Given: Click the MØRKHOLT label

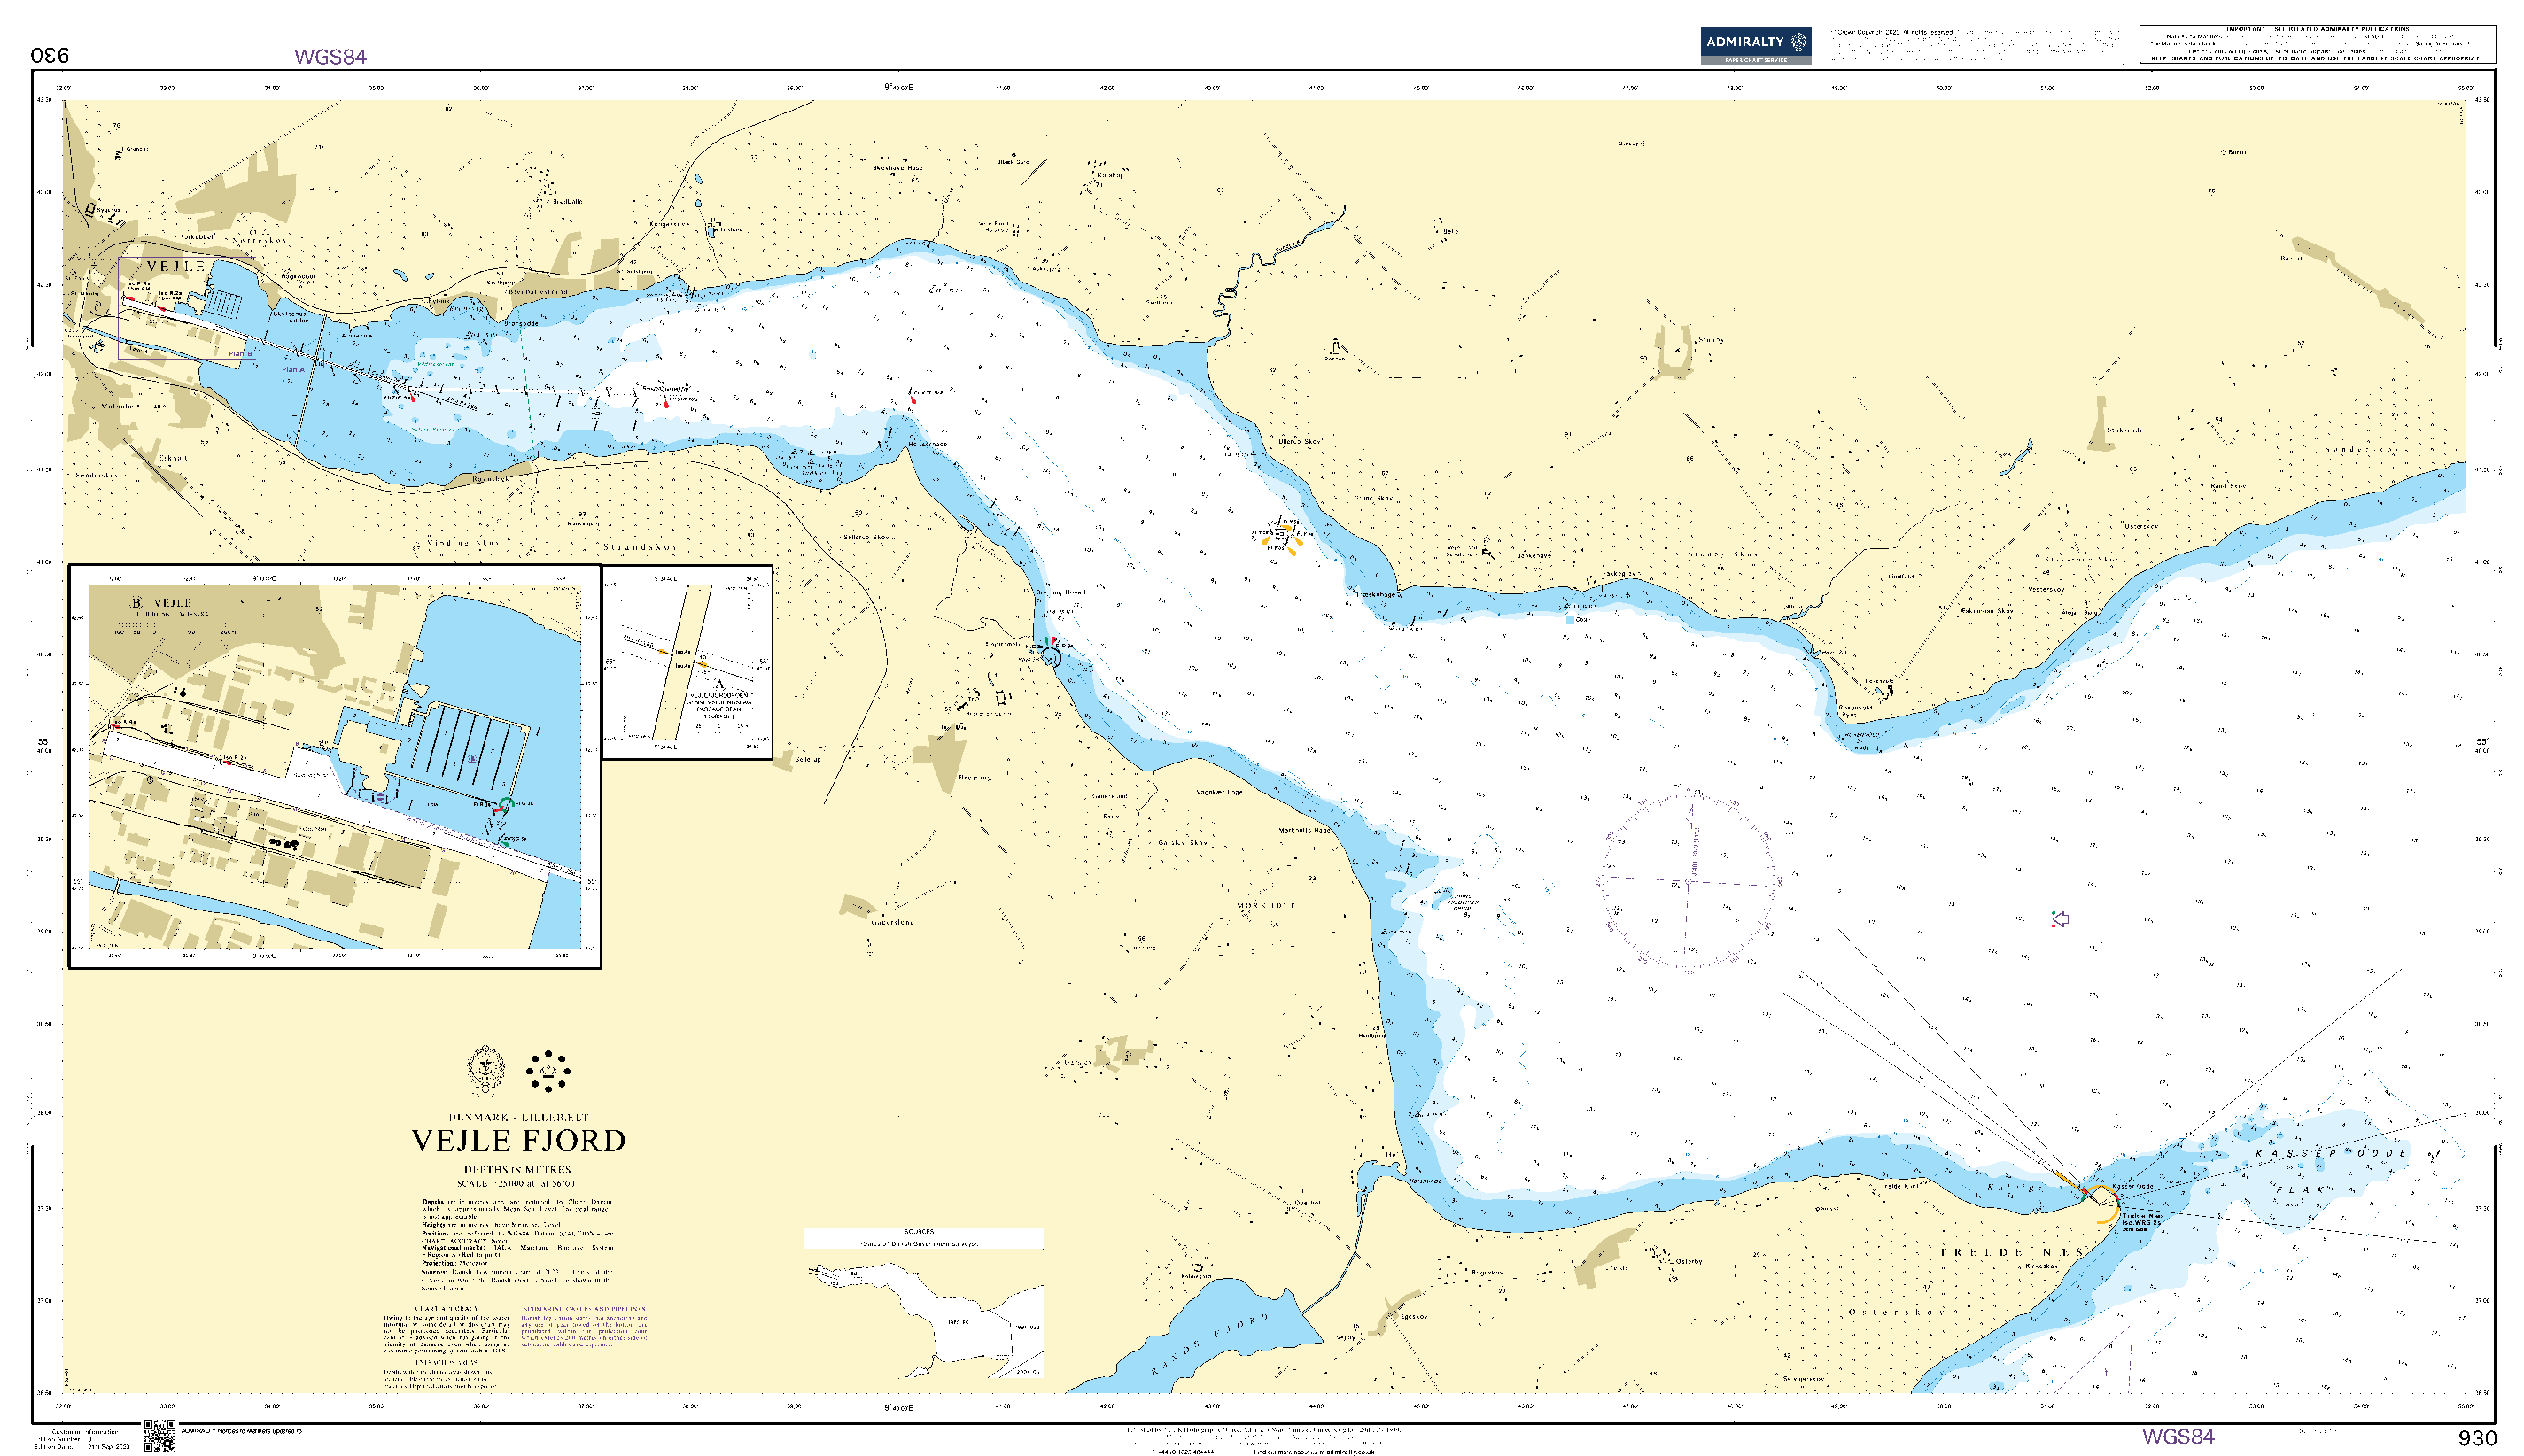Looking at the screenshot, I should [x=1267, y=905].
